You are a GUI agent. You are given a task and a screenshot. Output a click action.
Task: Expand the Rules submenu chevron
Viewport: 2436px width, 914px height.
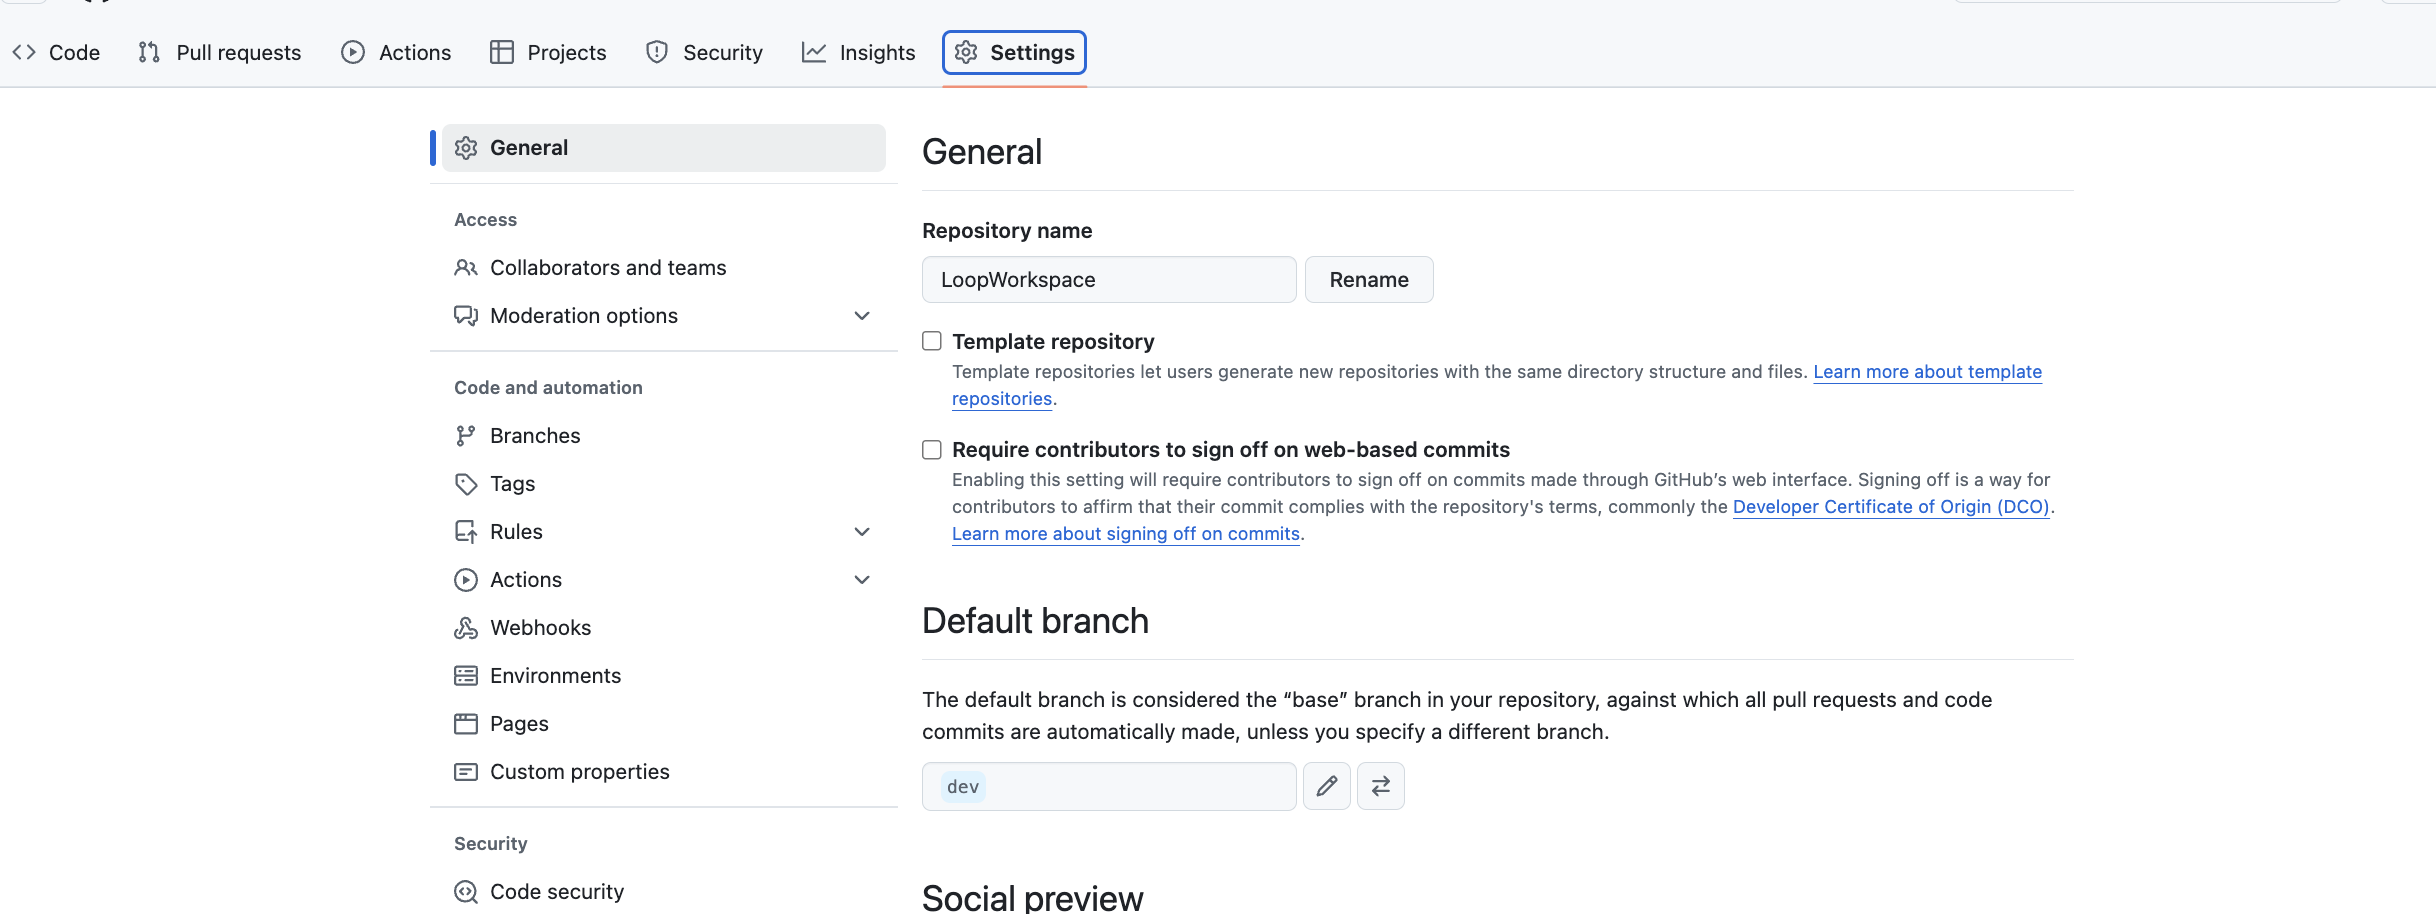(862, 532)
